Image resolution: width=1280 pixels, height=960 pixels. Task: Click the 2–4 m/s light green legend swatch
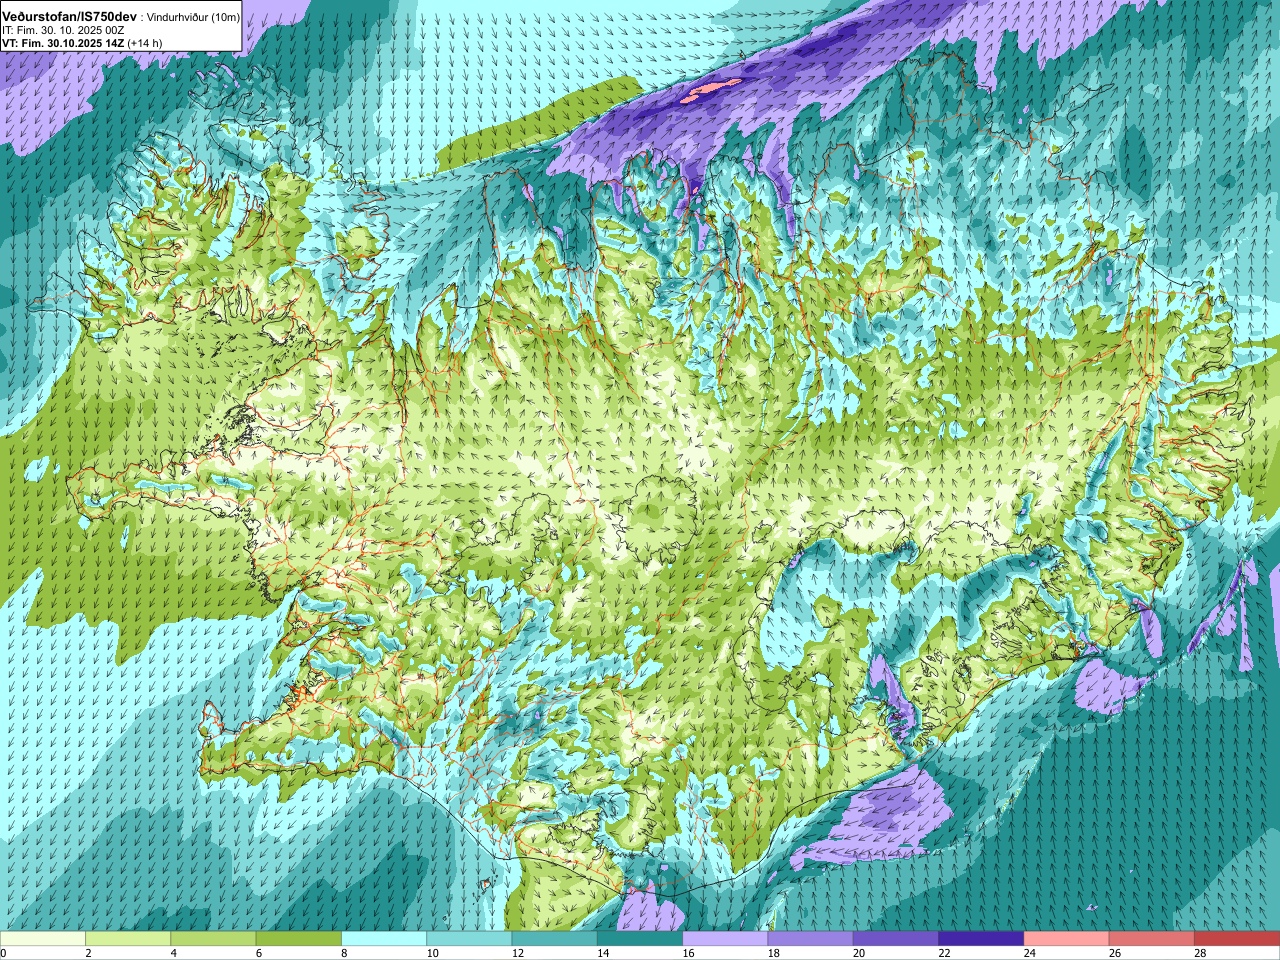tap(128, 939)
